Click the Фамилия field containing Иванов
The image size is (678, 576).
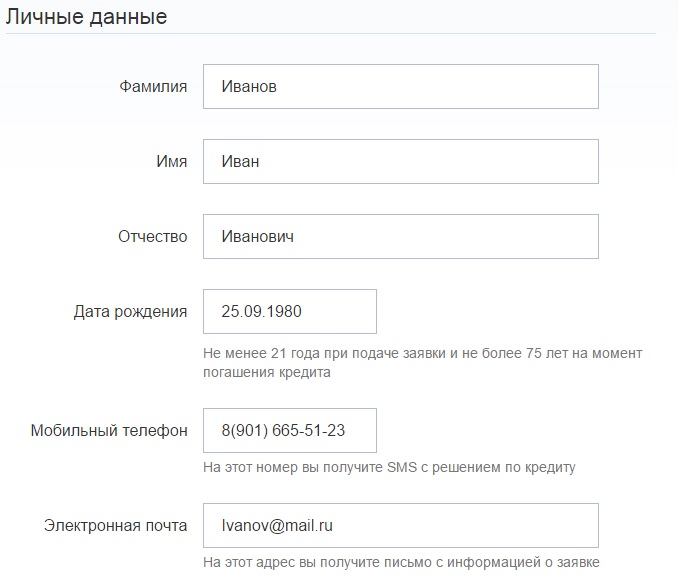click(400, 87)
